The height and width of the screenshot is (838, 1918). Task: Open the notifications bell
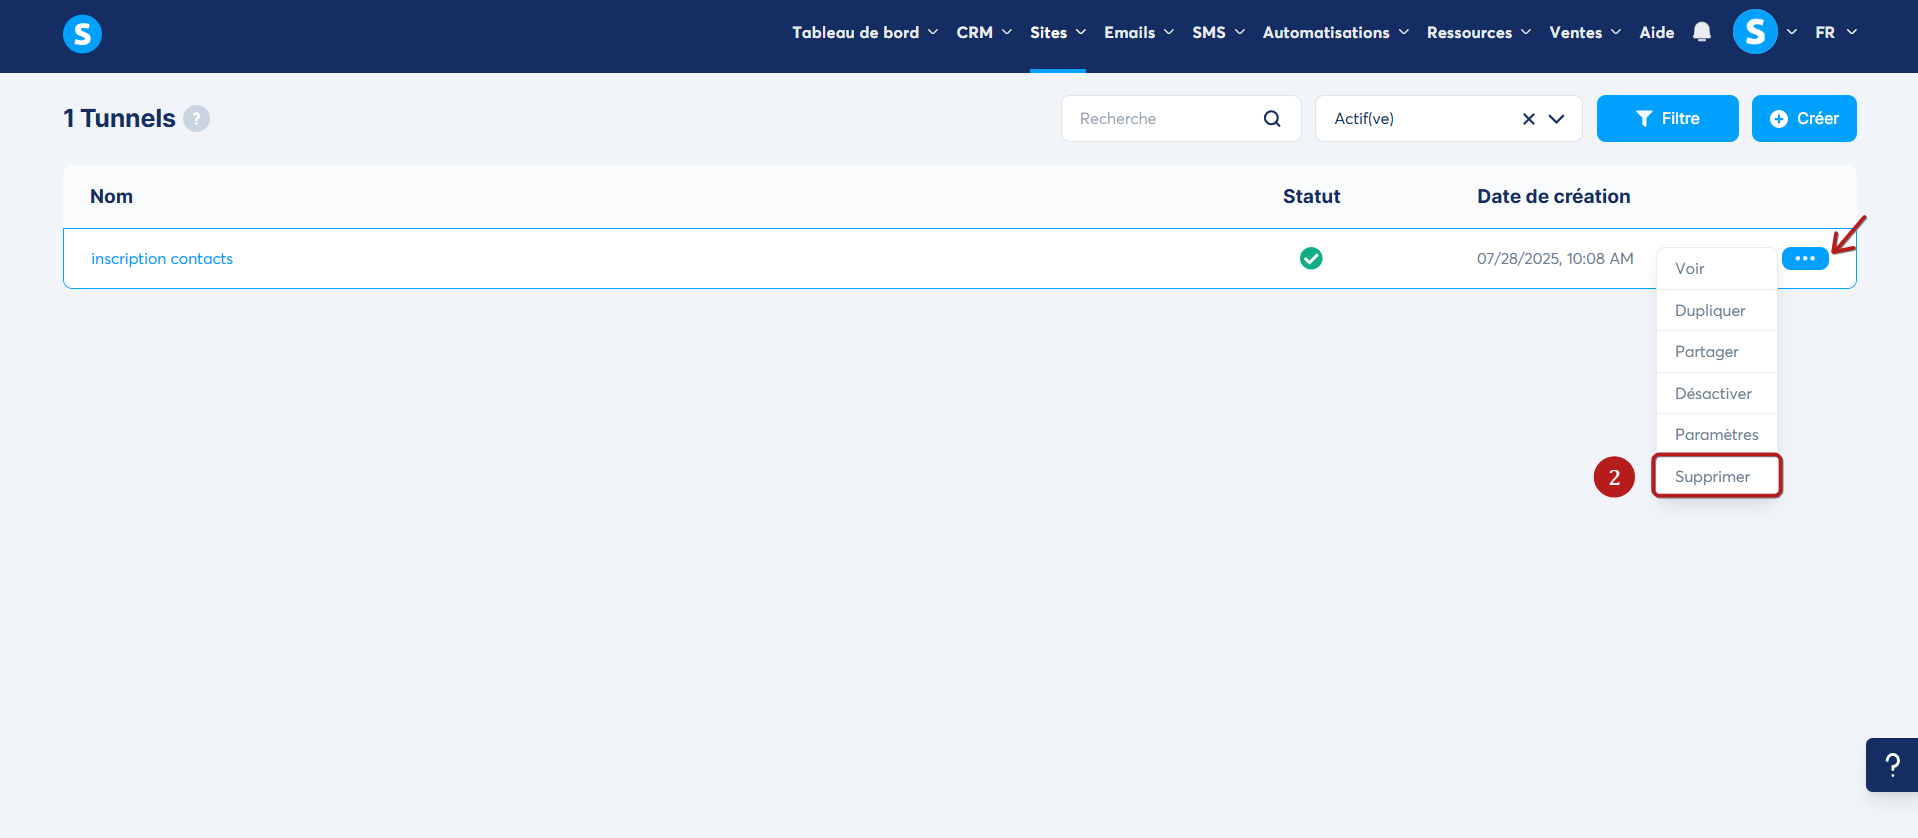coord(1702,32)
